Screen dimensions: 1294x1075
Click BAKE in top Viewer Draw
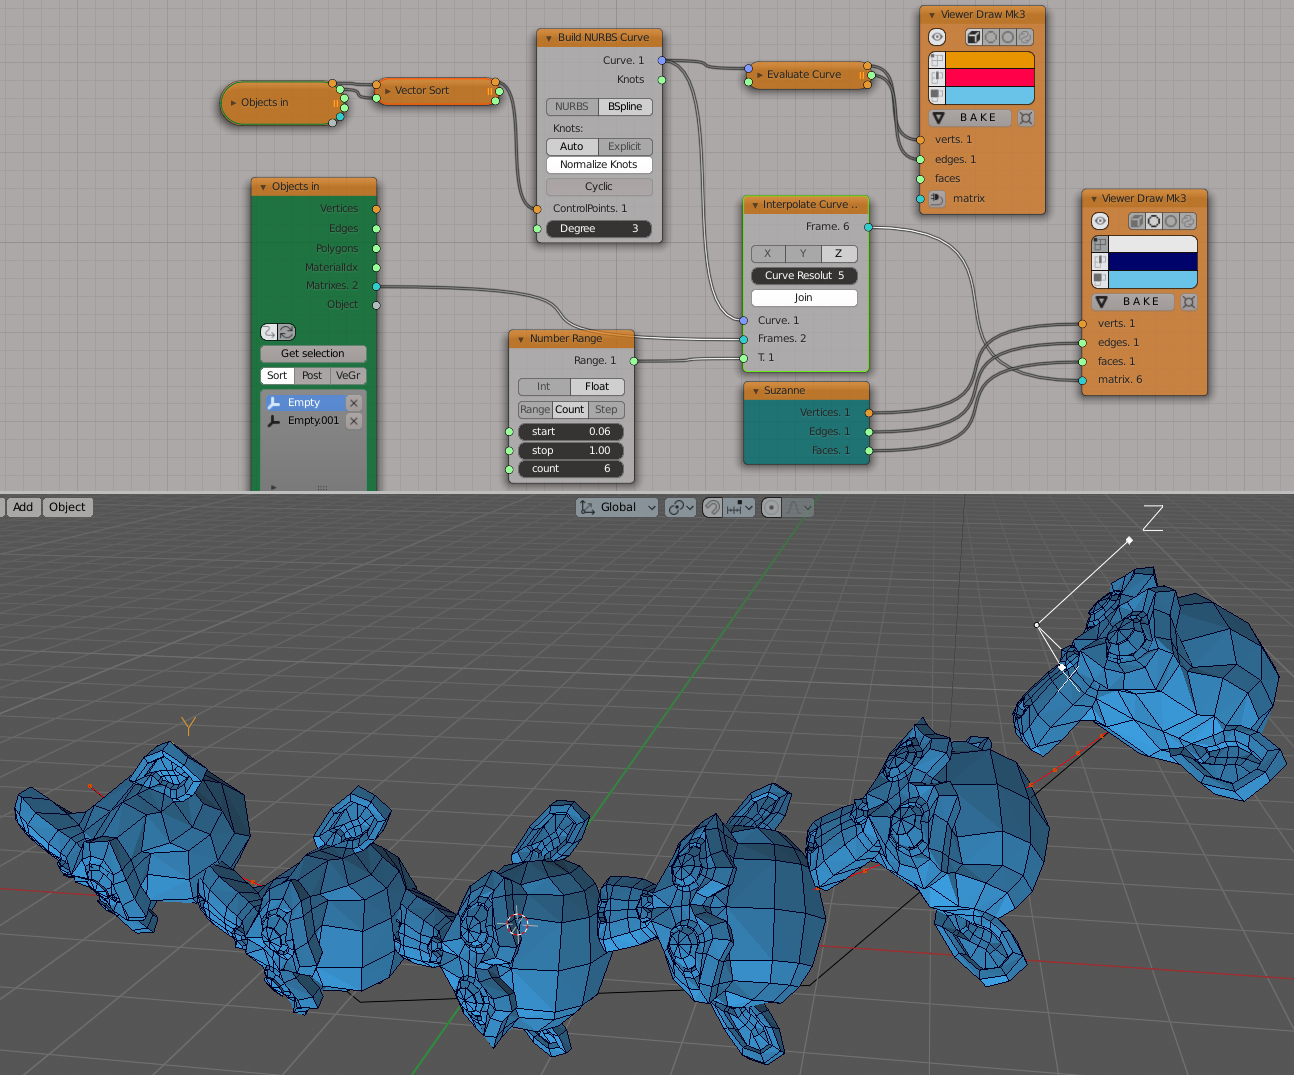(970, 118)
